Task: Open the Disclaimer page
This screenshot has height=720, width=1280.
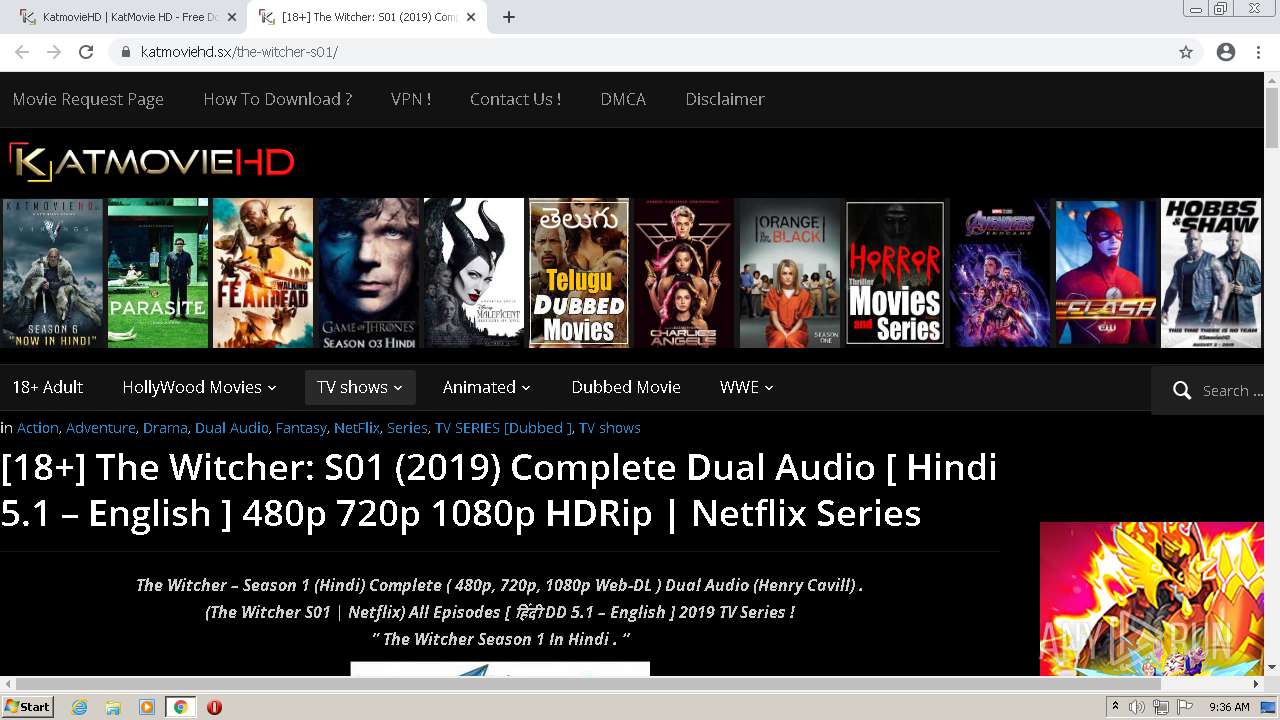Action: 725,99
